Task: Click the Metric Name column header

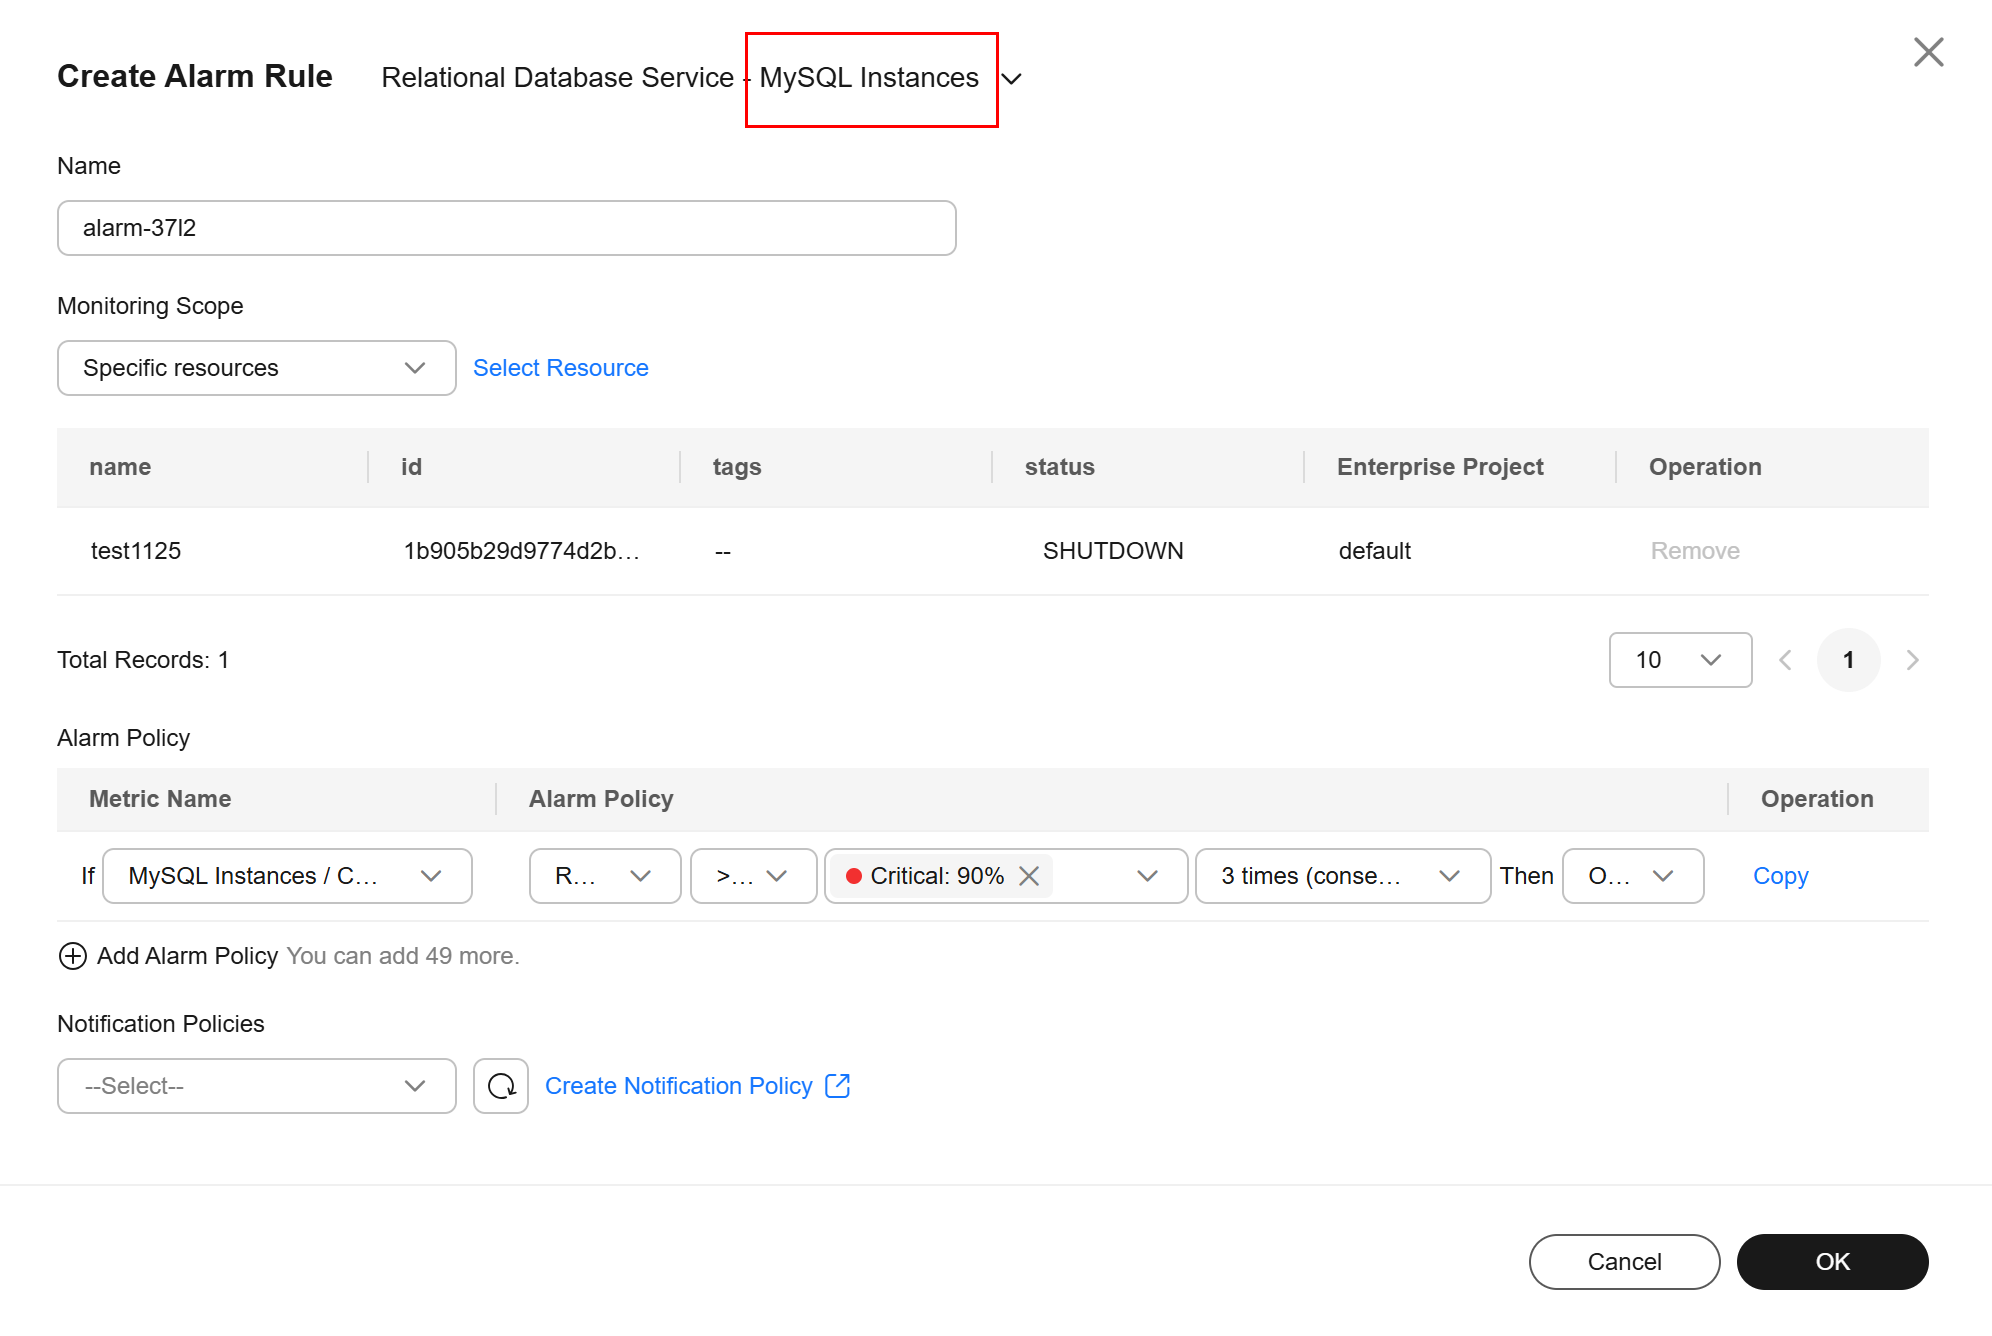Action: coord(160,799)
